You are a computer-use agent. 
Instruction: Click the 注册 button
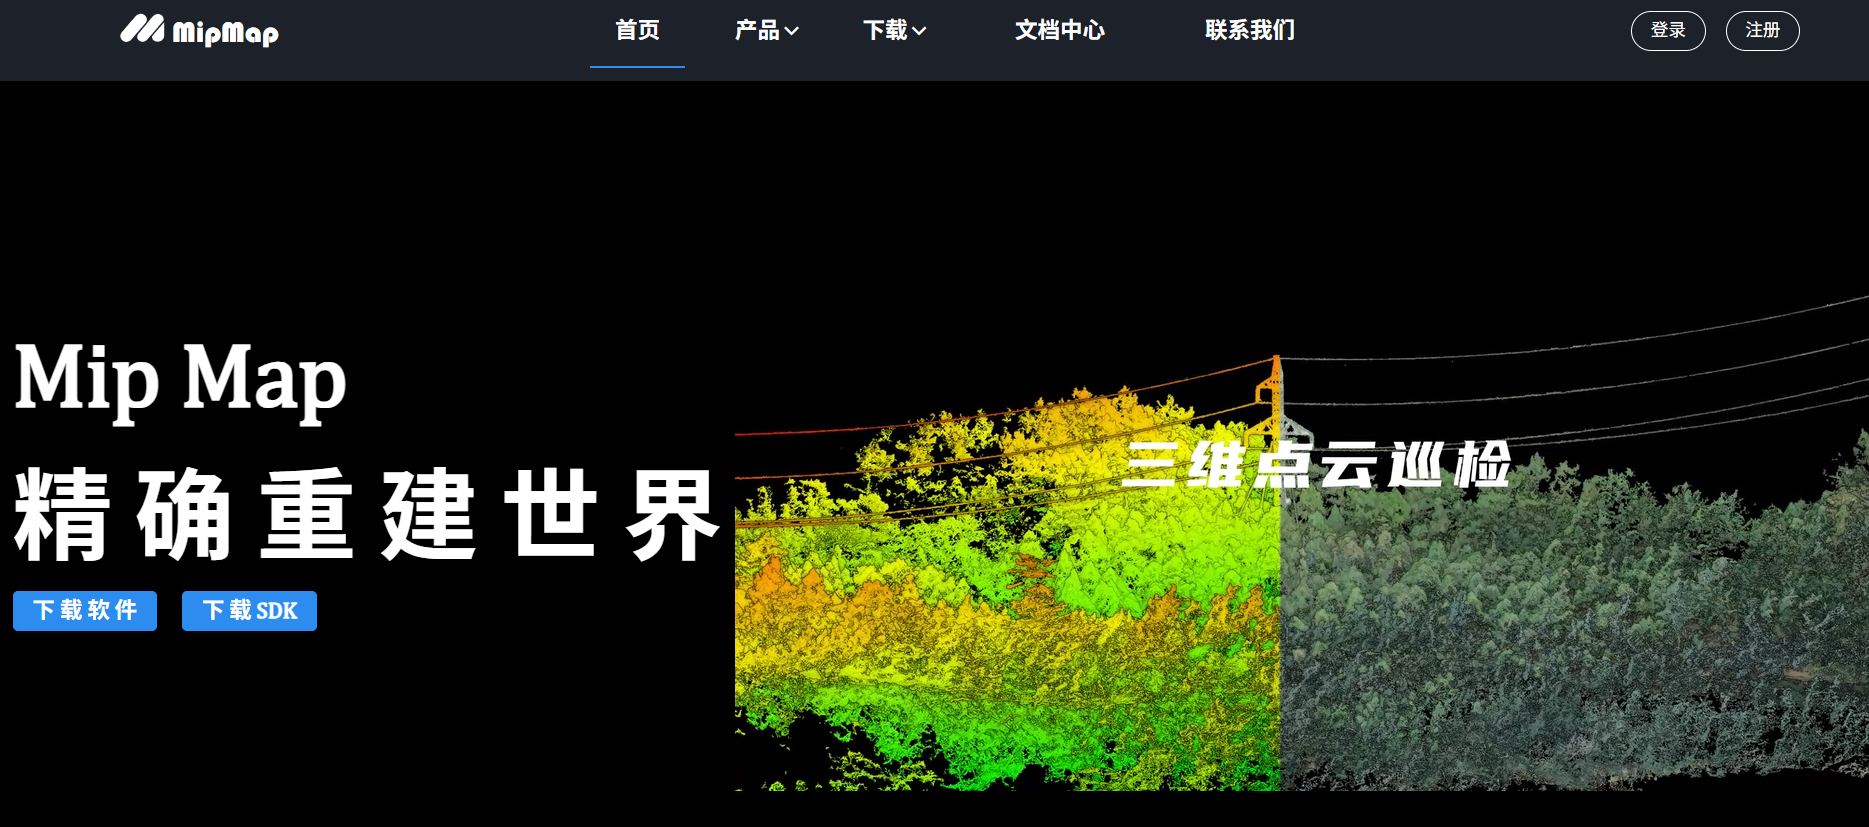pyautogui.click(x=1762, y=31)
